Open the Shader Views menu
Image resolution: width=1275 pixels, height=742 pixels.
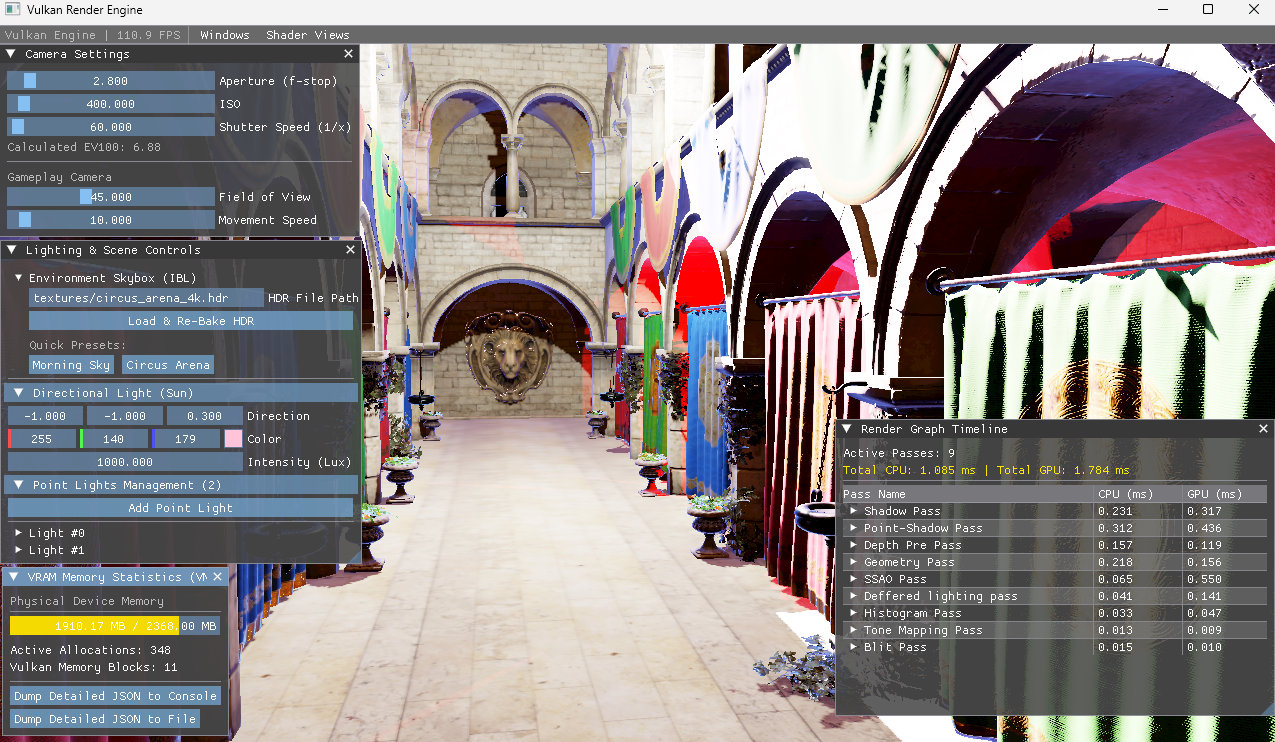[308, 35]
